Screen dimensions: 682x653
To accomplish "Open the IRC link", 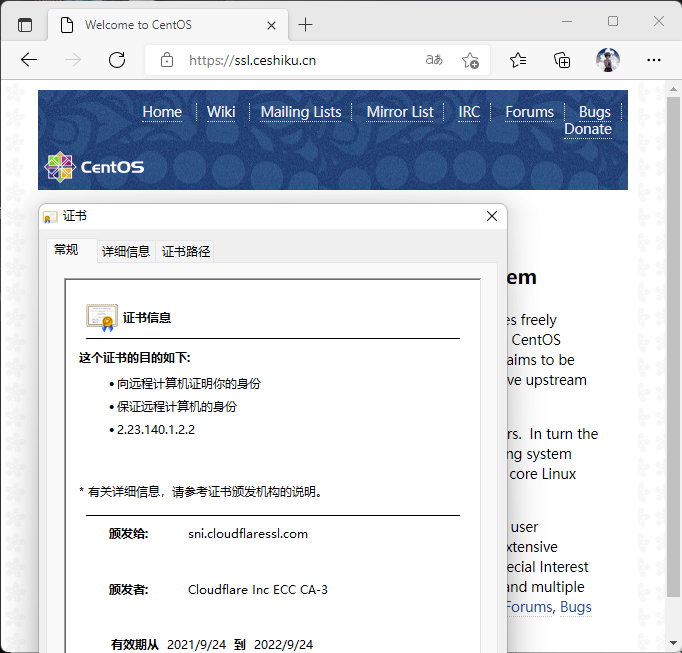I will point(469,112).
